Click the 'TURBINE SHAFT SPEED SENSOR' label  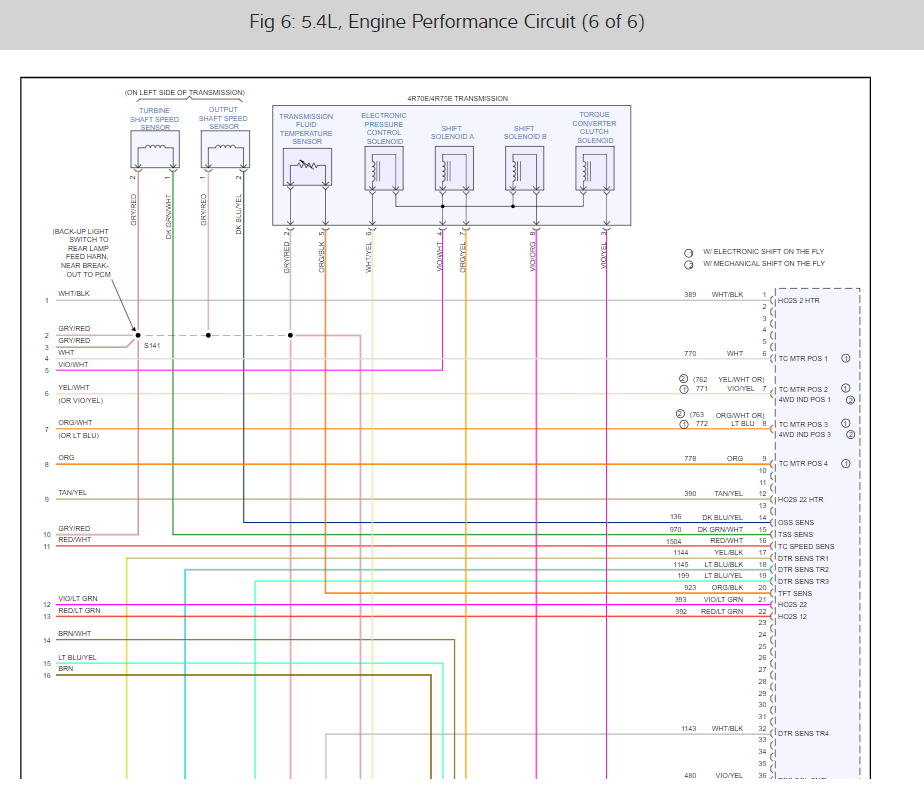154,118
